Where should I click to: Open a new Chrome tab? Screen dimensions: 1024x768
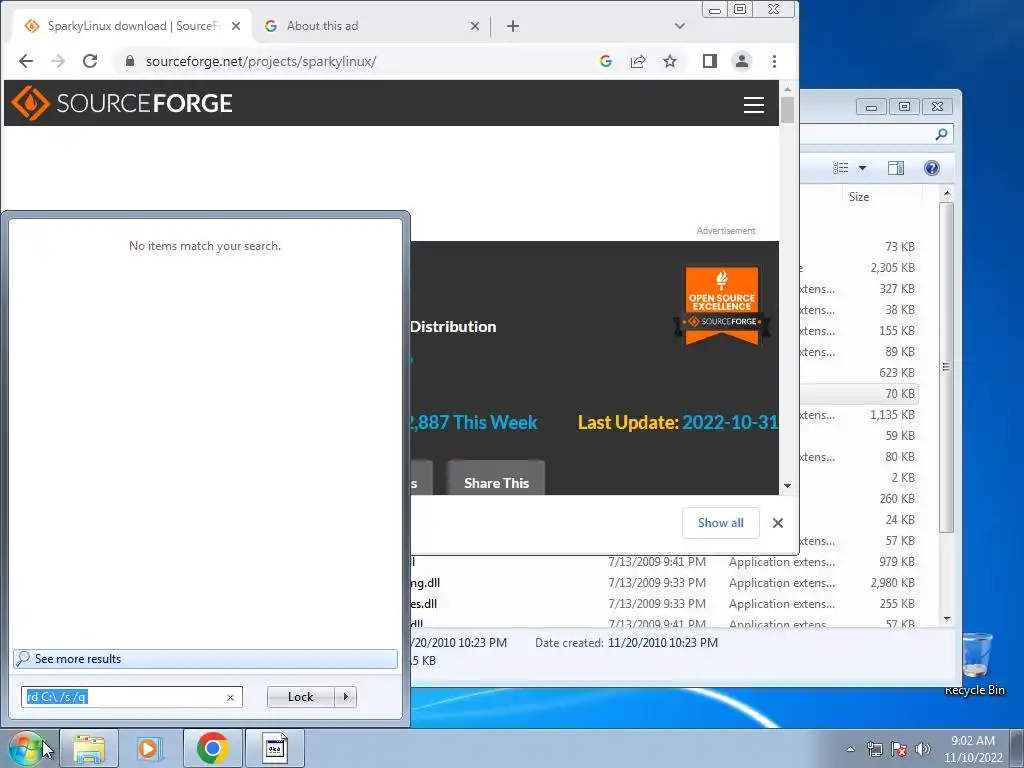[x=513, y=26]
